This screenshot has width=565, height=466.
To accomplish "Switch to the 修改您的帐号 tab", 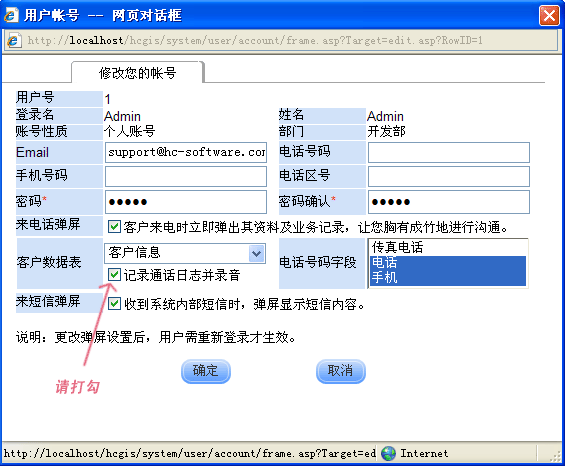I will (138, 72).
